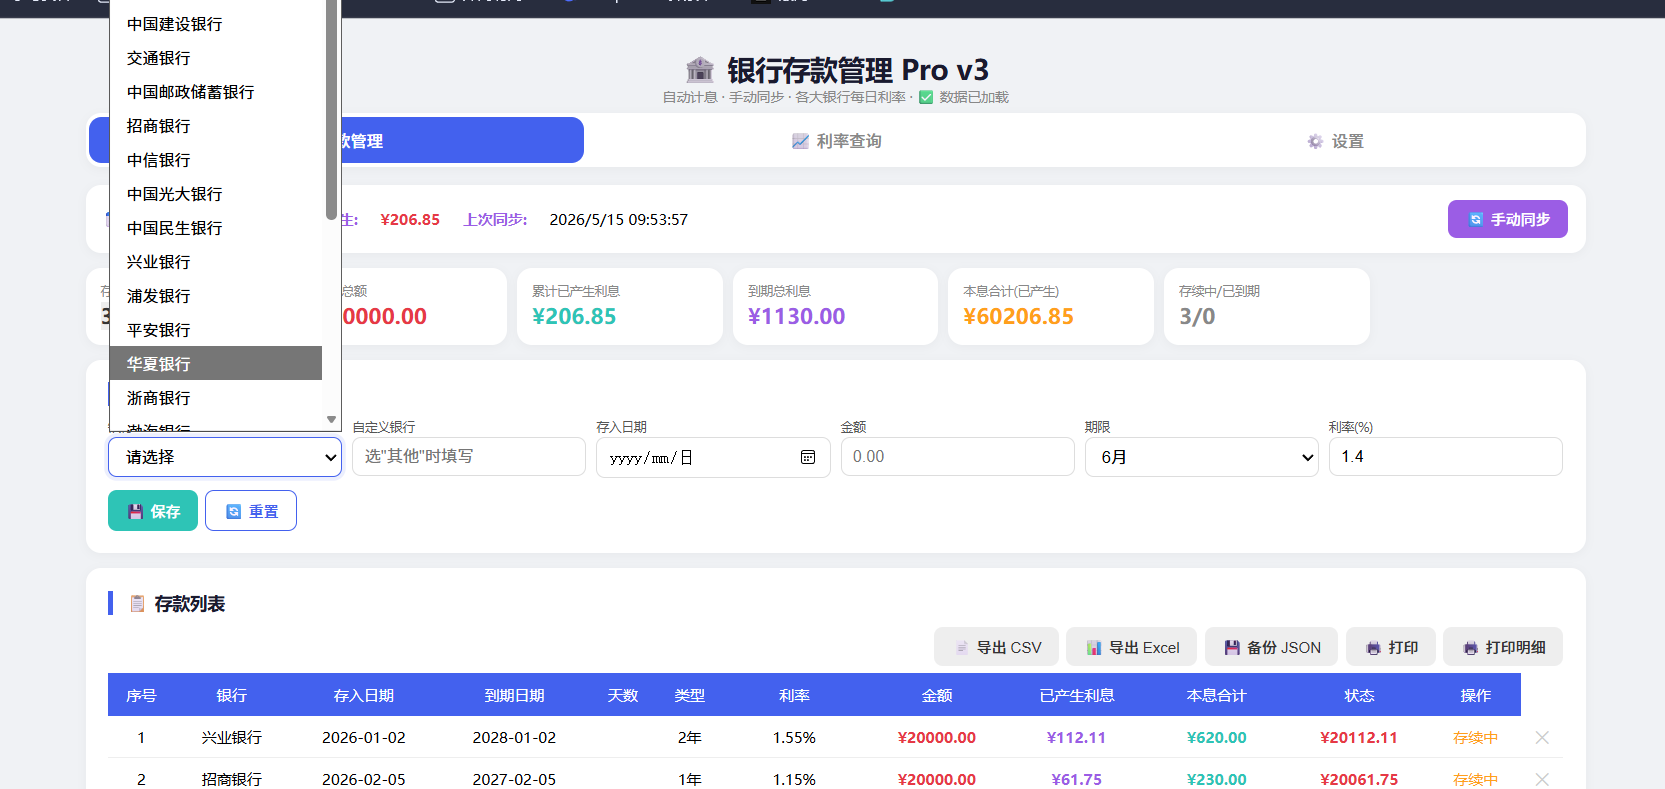
Task: Click the 存续中/已到期 3/0 card
Action: [x=1267, y=306]
